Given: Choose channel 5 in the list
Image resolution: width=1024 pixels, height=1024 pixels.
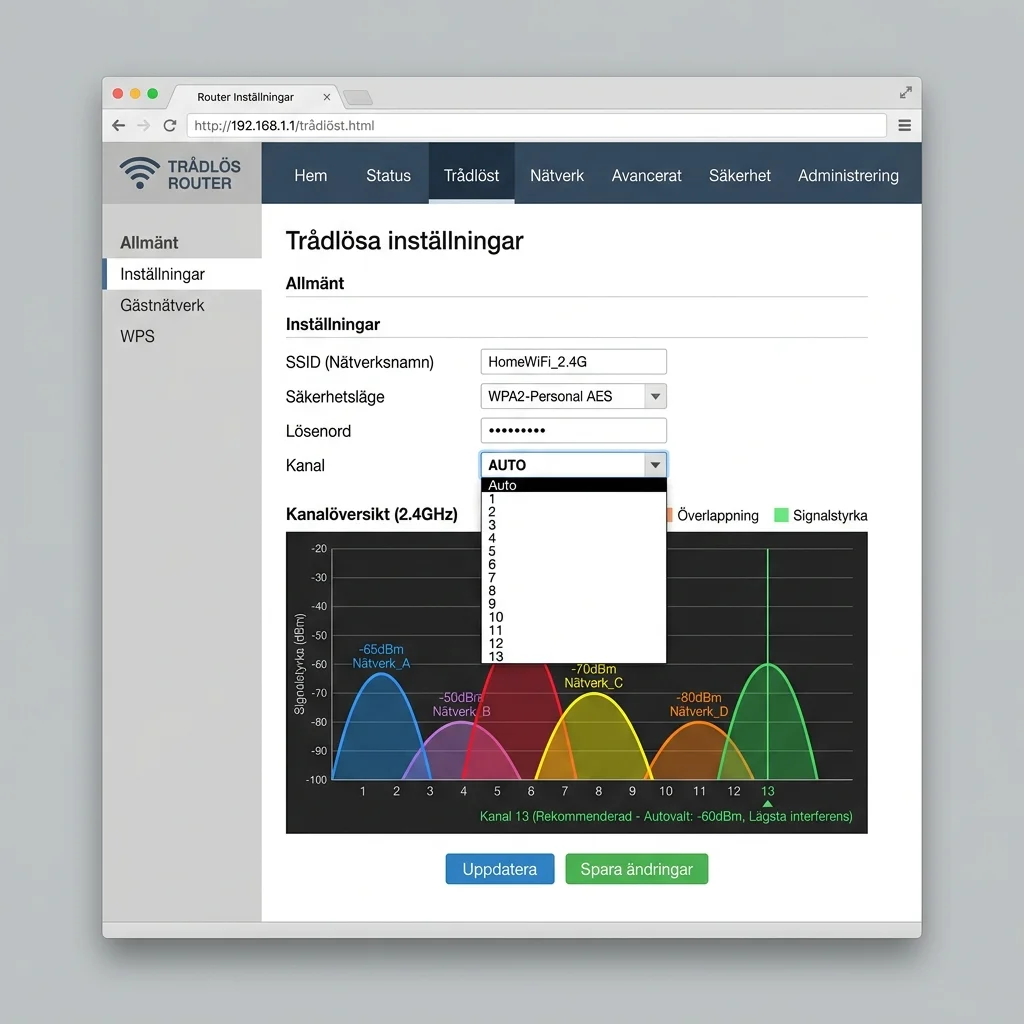Looking at the screenshot, I should click(573, 551).
